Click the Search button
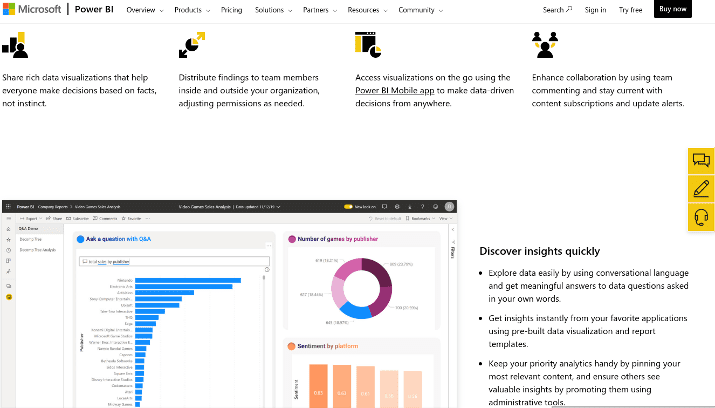715x408 pixels. coord(557,10)
